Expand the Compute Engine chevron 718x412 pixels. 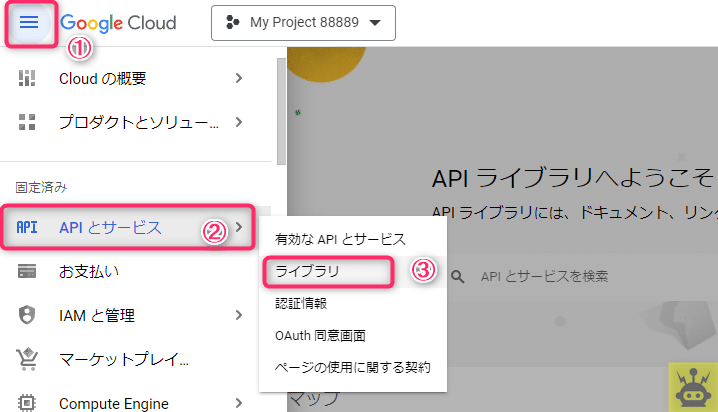coord(239,403)
